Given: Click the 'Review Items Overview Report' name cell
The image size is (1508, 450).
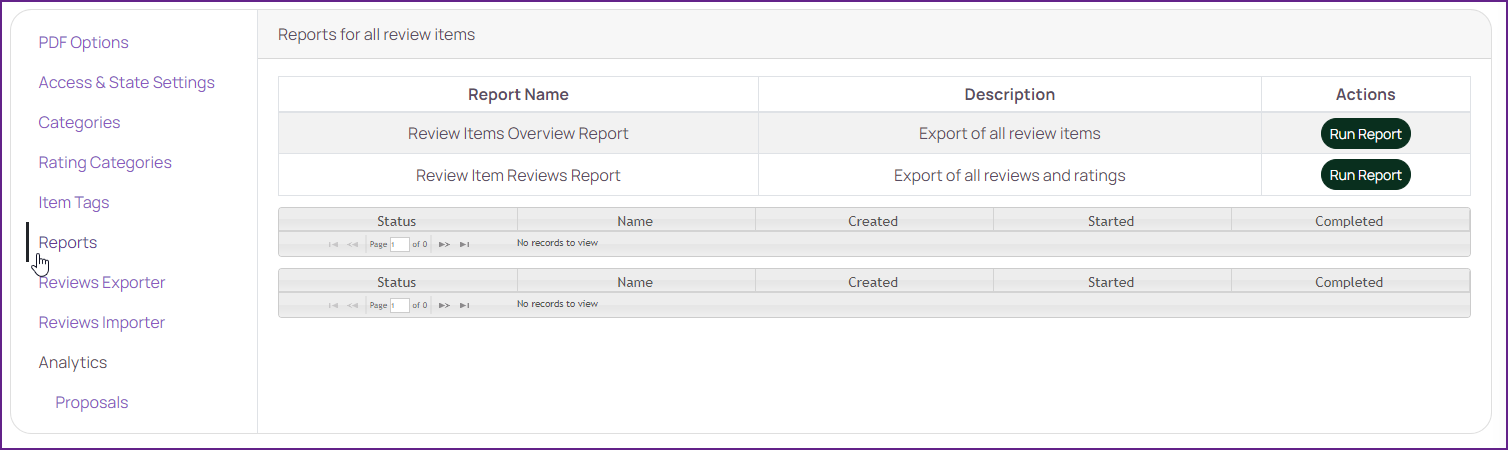Looking at the screenshot, I should click(518, 133).
